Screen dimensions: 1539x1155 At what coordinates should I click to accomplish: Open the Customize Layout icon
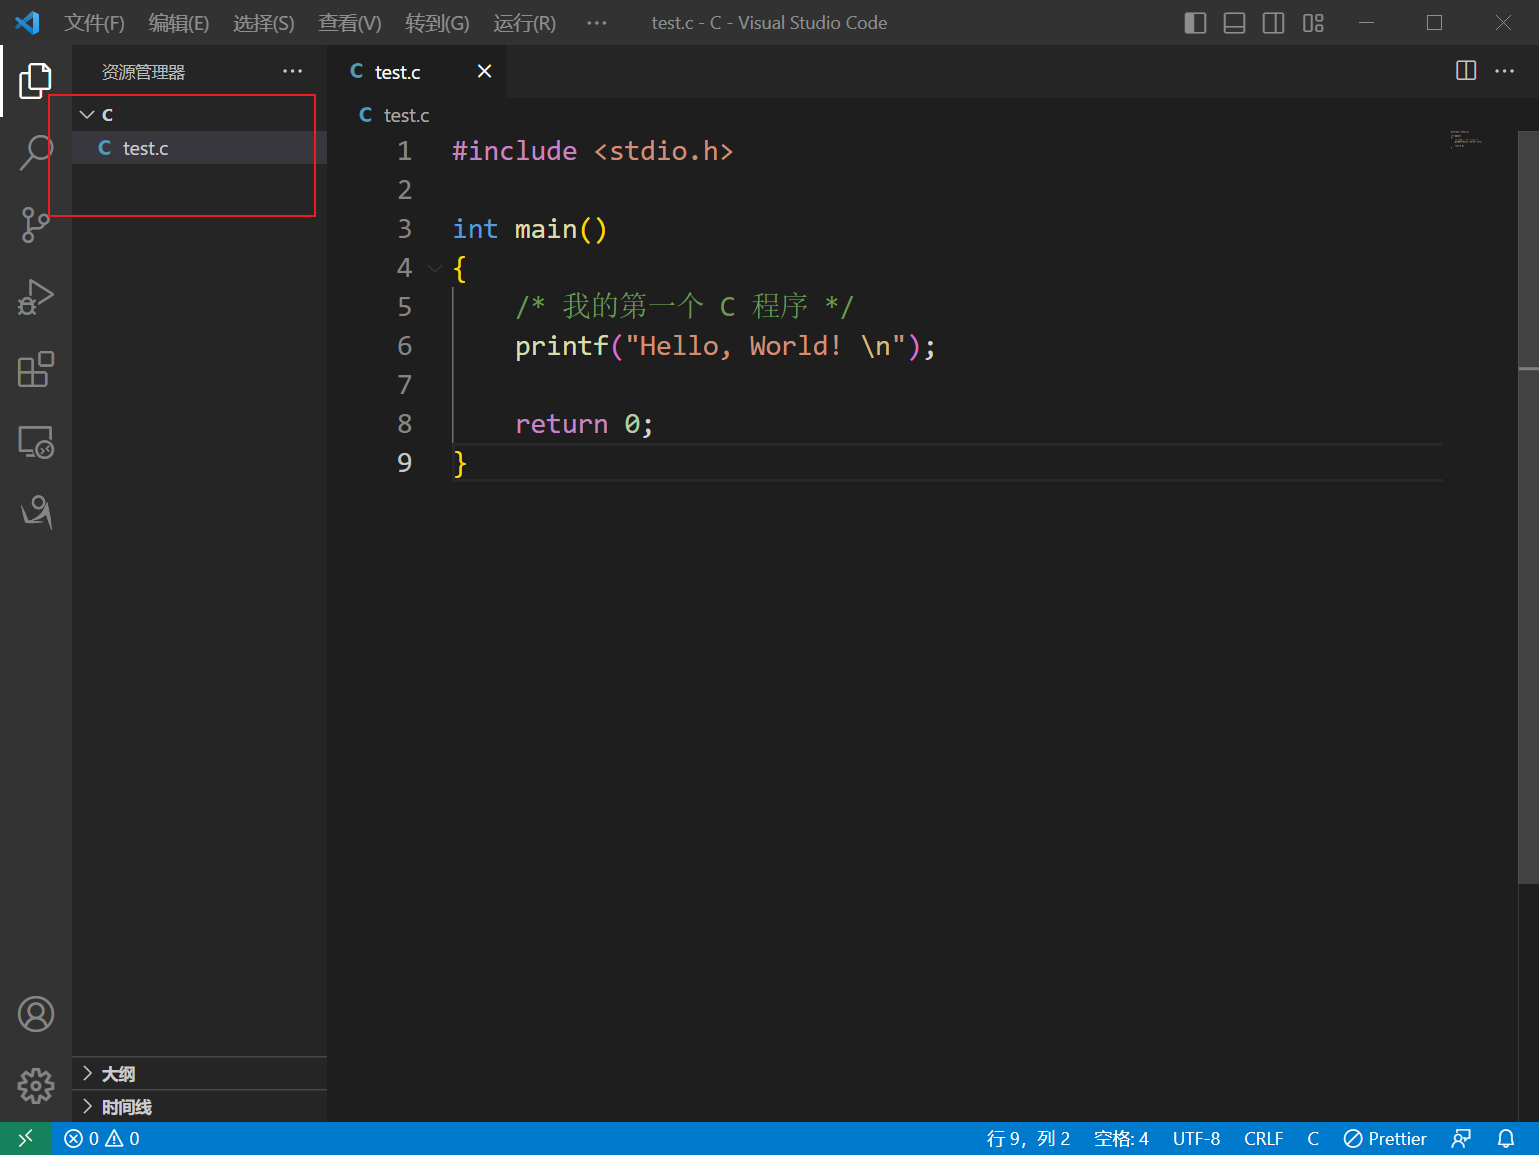click(x=1313, y=23)
